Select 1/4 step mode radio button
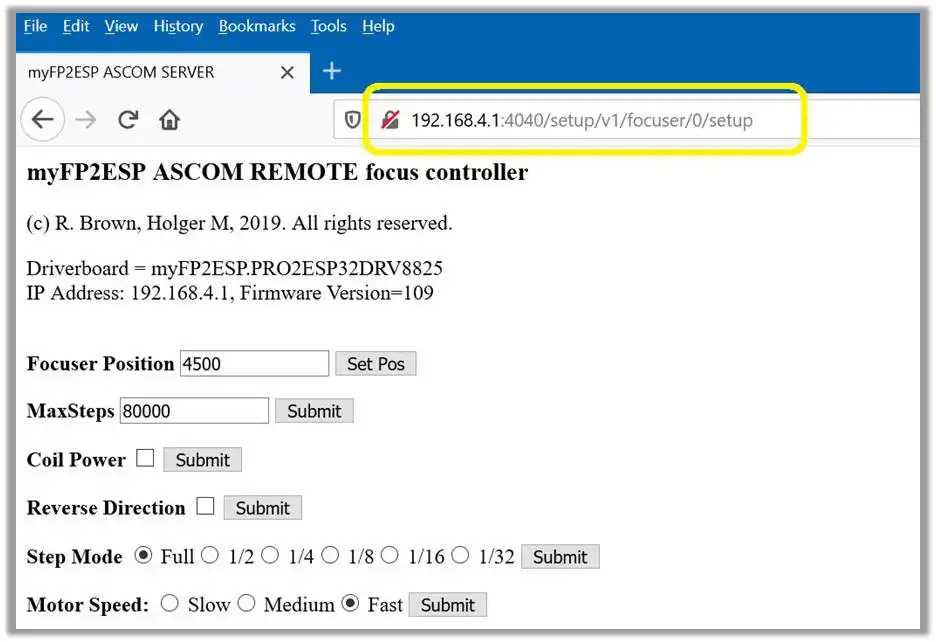The width and height of the screenshot is (936, 642). pos(270,555)
